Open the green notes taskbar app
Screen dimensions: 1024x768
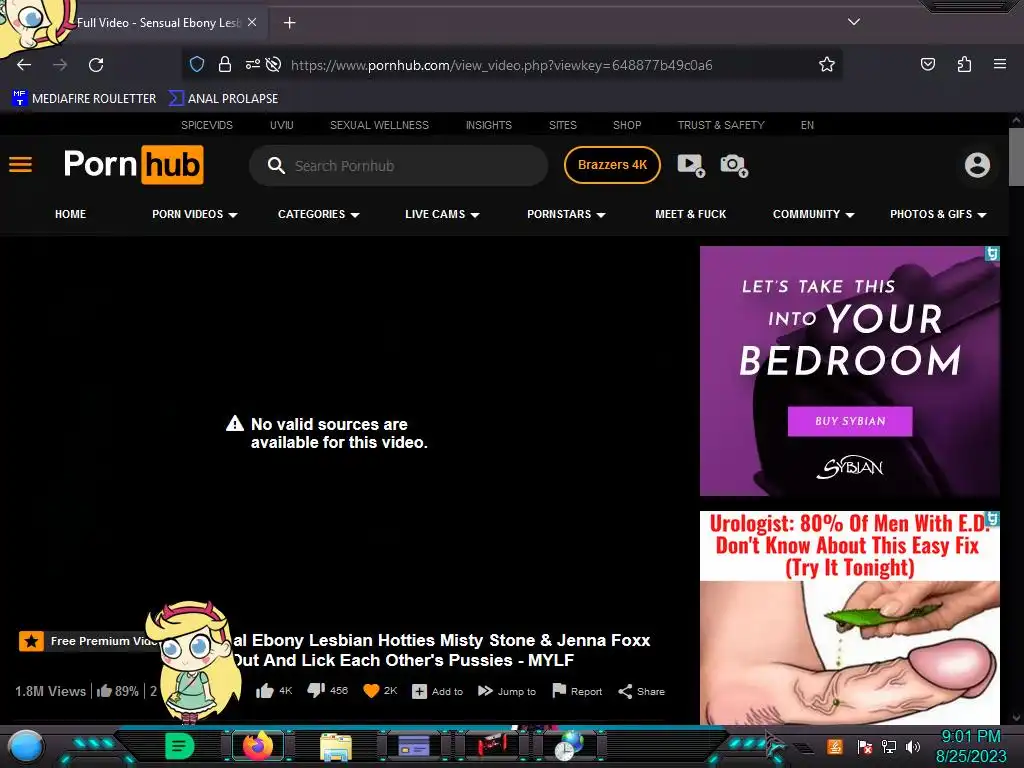tap(180, 746)
